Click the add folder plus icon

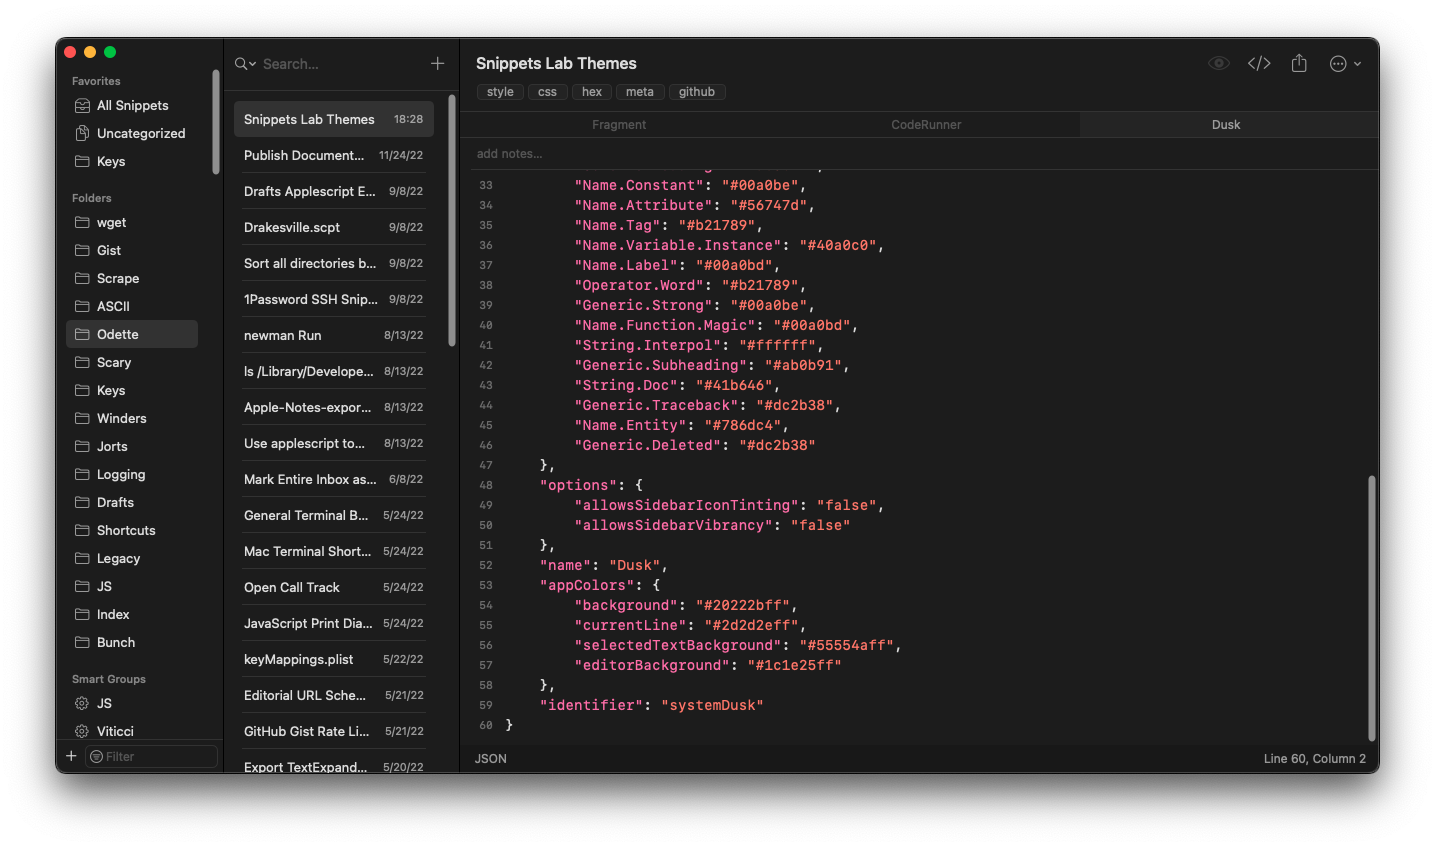click(71, 756)
